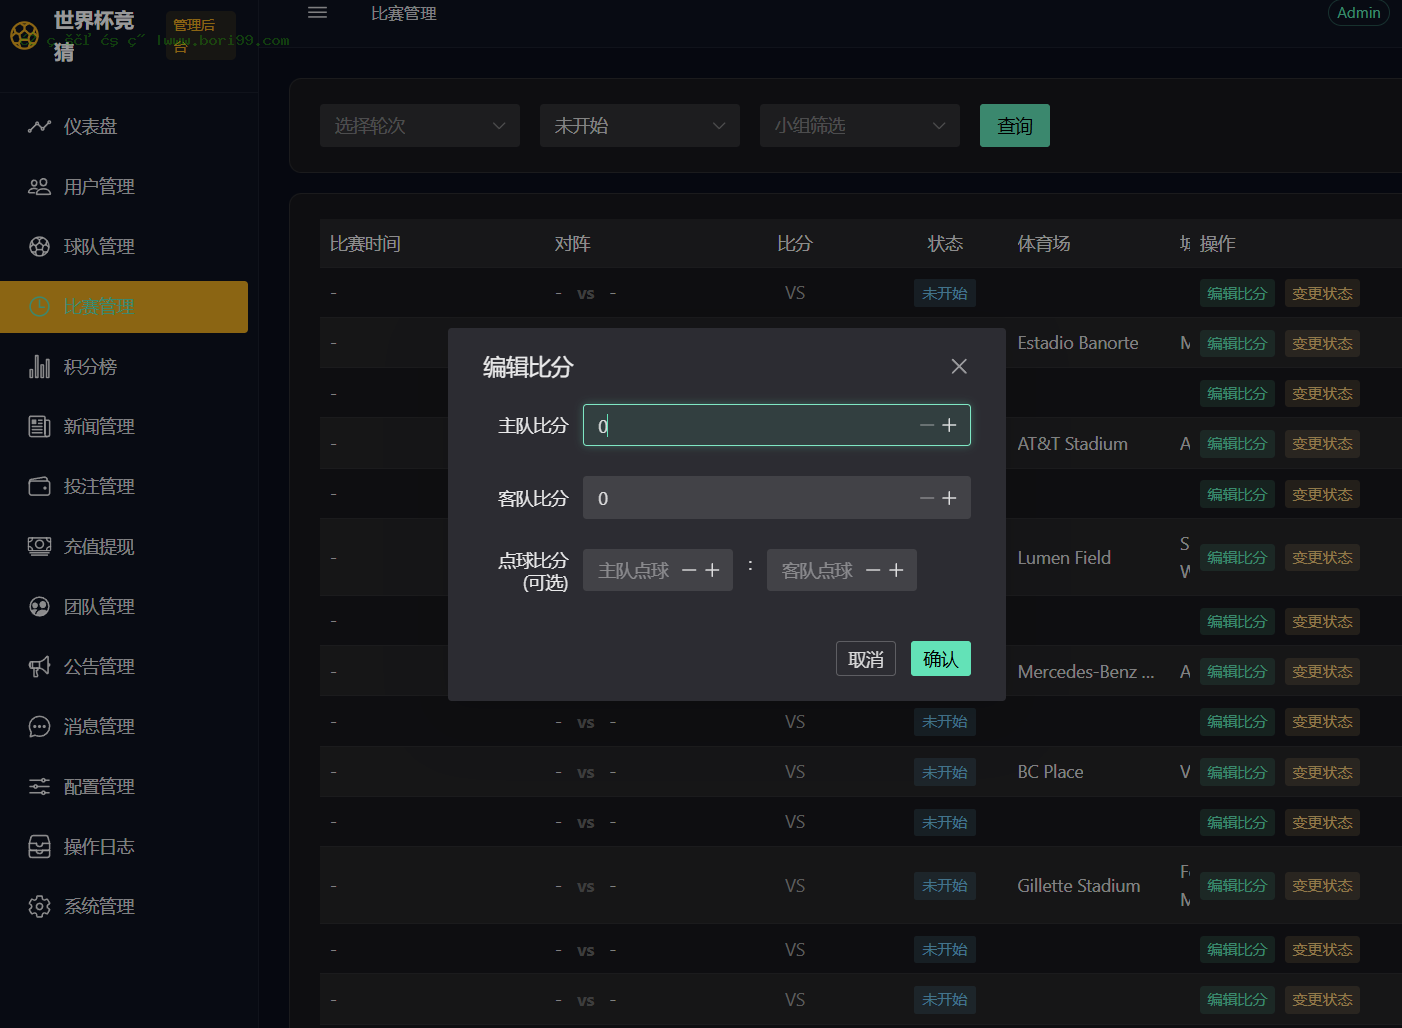Increase 客队比分 with the plus button
This screenshot has height=1028, width=1402.
[x=949, y=498]
